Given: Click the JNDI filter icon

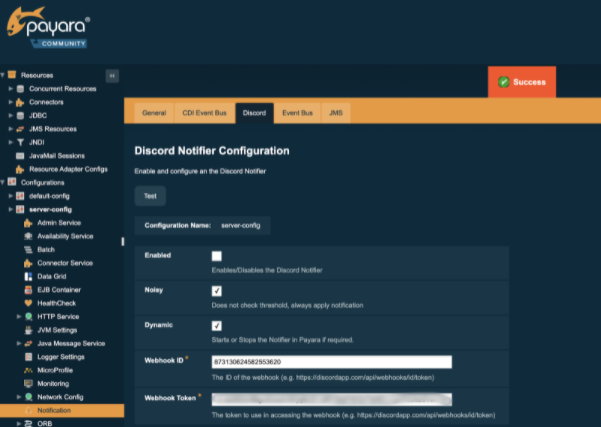Looking at the screenshot, I should [20, 142].
